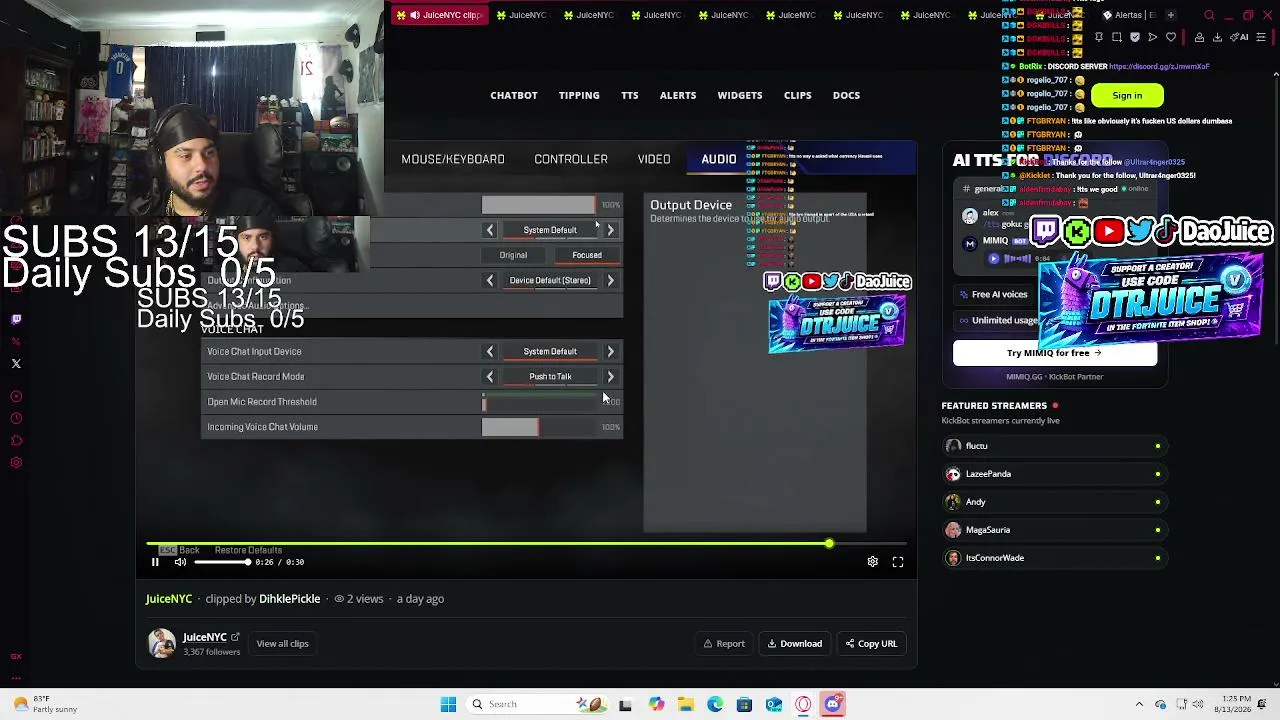Viewport: 1280px width, 720px height.
Task: Open the DOCS menu item
Action: pyautogui.click(x=846, y=95)
